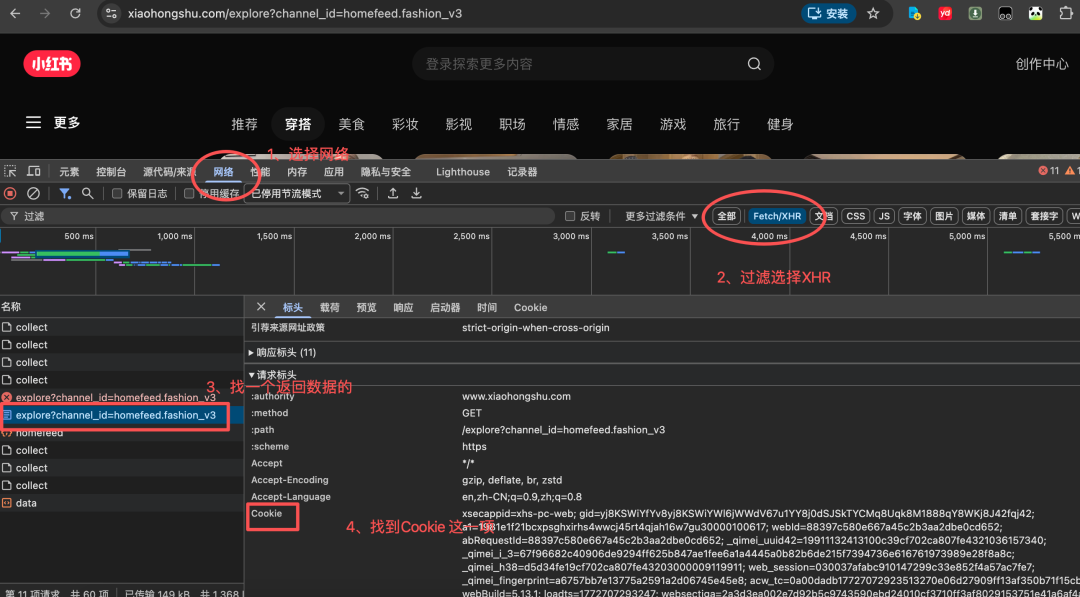The width and height of the screenshot is (1080, 597).
Task: Open the black glasses extension icon
Action: 1006,13
